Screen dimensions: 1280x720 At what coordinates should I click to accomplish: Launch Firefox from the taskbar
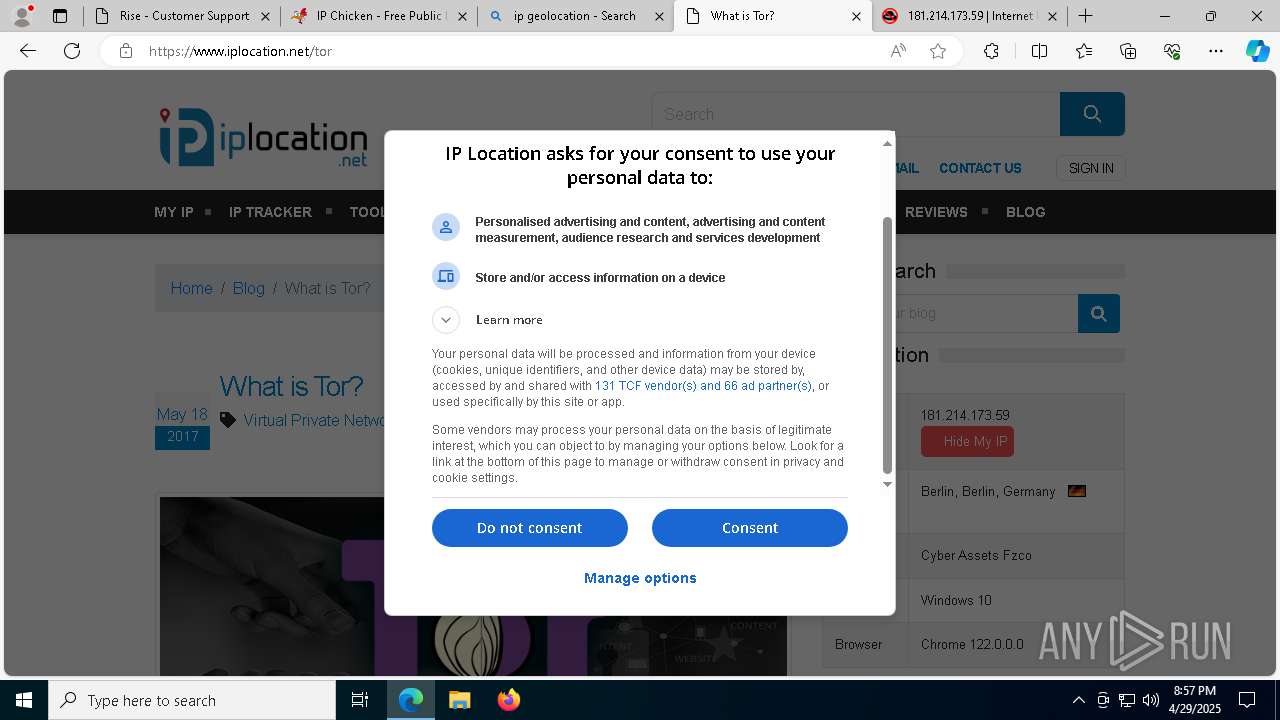click(x=508, y=700)
